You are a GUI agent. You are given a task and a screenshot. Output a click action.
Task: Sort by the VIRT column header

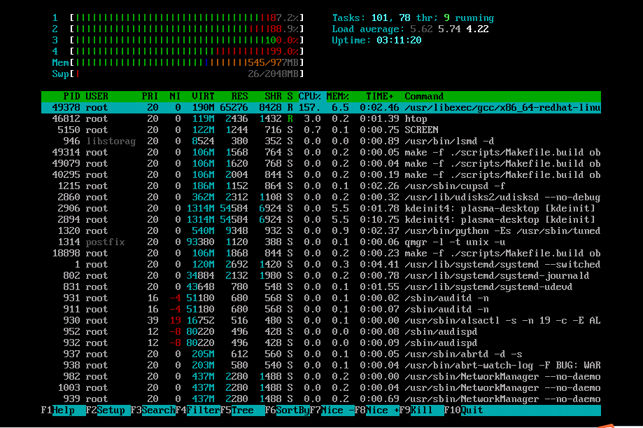click(203, 96)
